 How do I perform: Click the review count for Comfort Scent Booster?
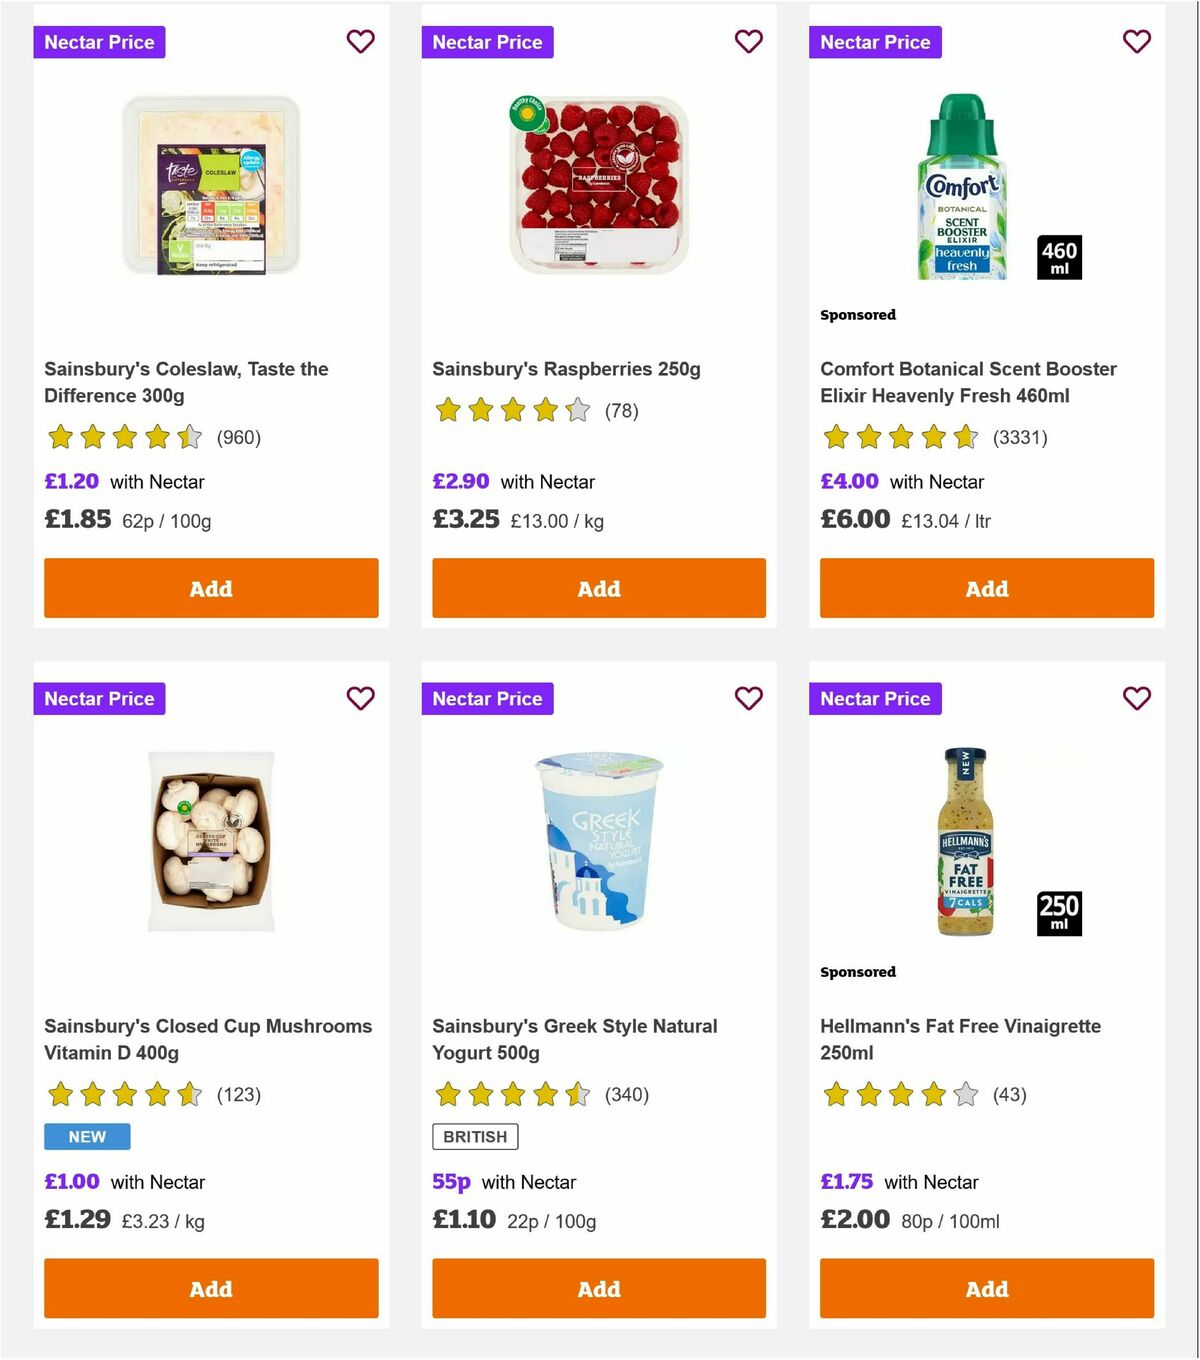[x=1019, y=437]
